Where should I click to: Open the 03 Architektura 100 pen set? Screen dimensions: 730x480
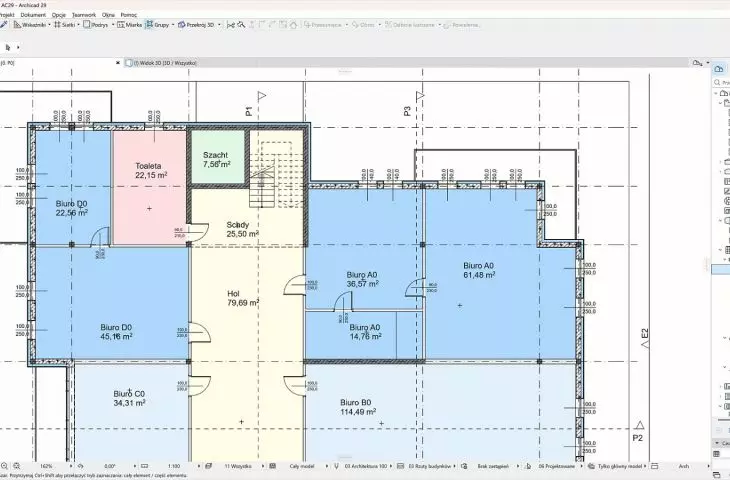366,466
